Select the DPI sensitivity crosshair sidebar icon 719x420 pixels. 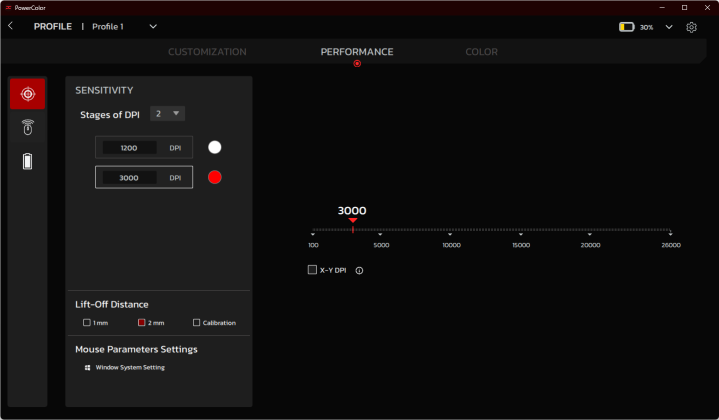[28, 93]
